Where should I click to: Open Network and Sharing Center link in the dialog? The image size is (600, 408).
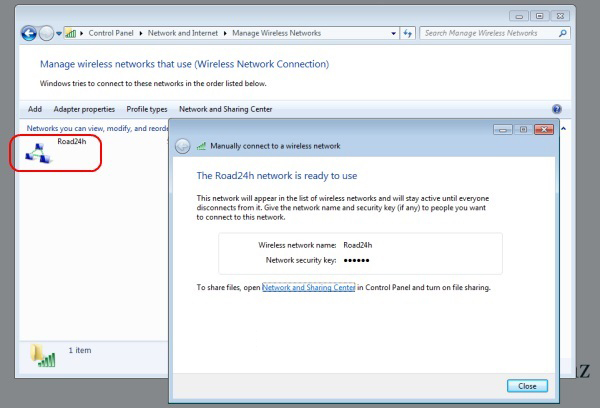point(308,287)
